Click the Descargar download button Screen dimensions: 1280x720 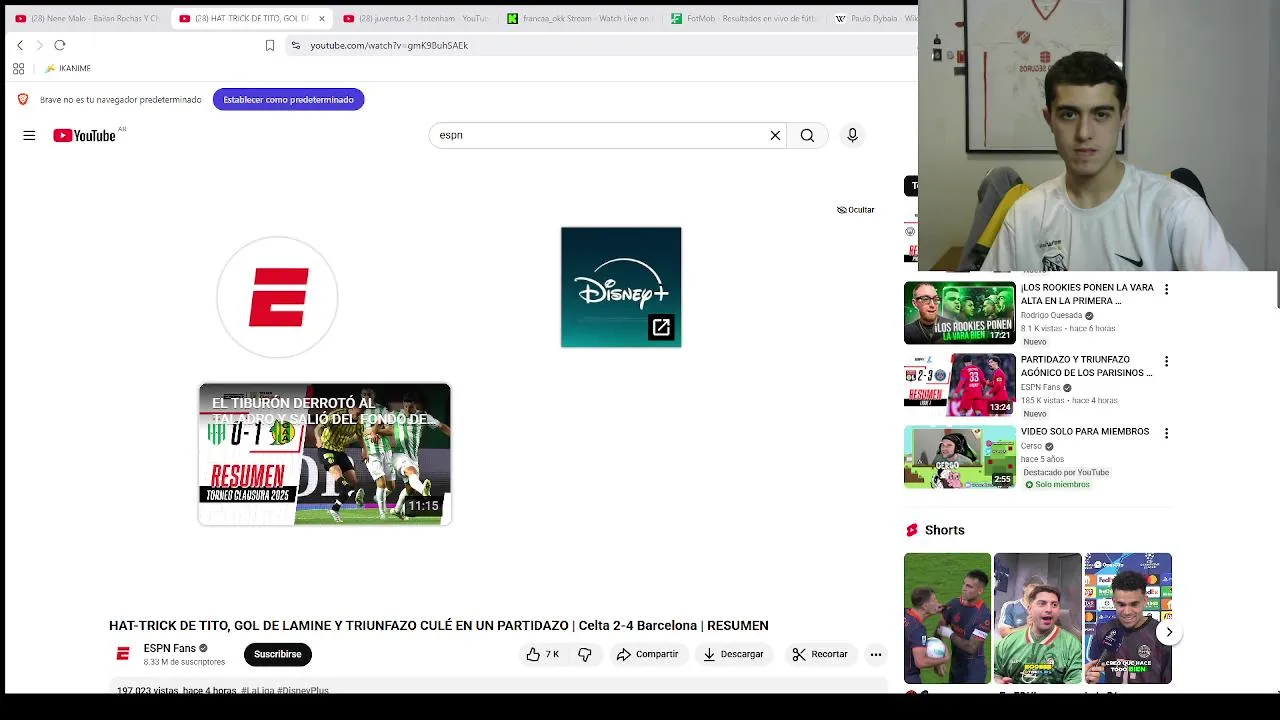click(733, 654)
